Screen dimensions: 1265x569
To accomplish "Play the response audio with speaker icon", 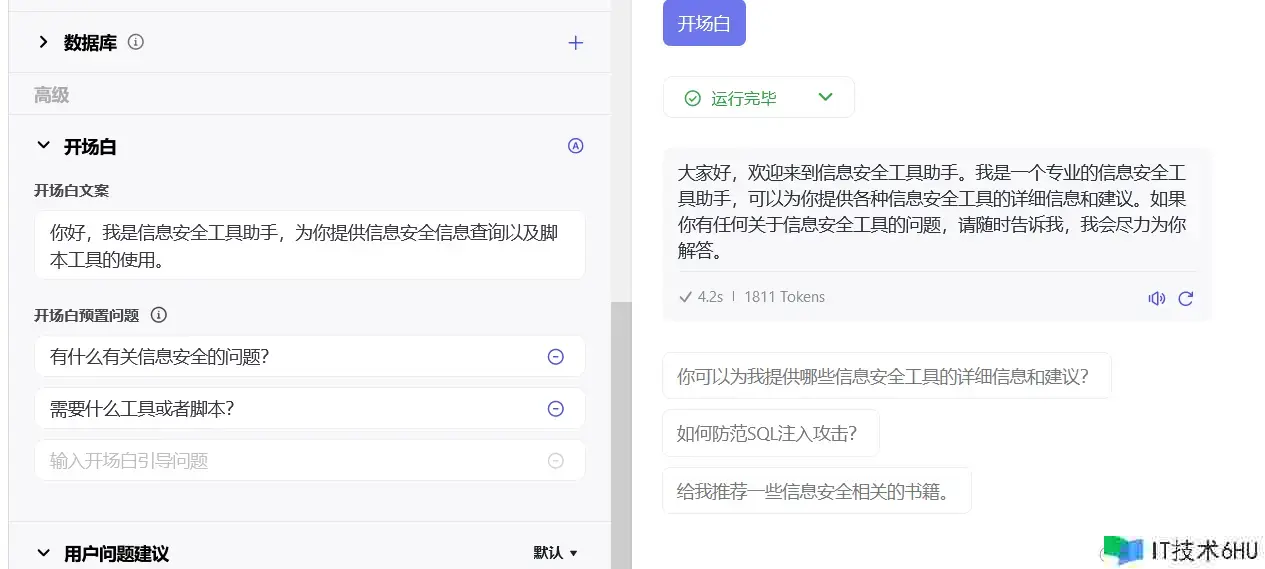I will [1157, 298].
